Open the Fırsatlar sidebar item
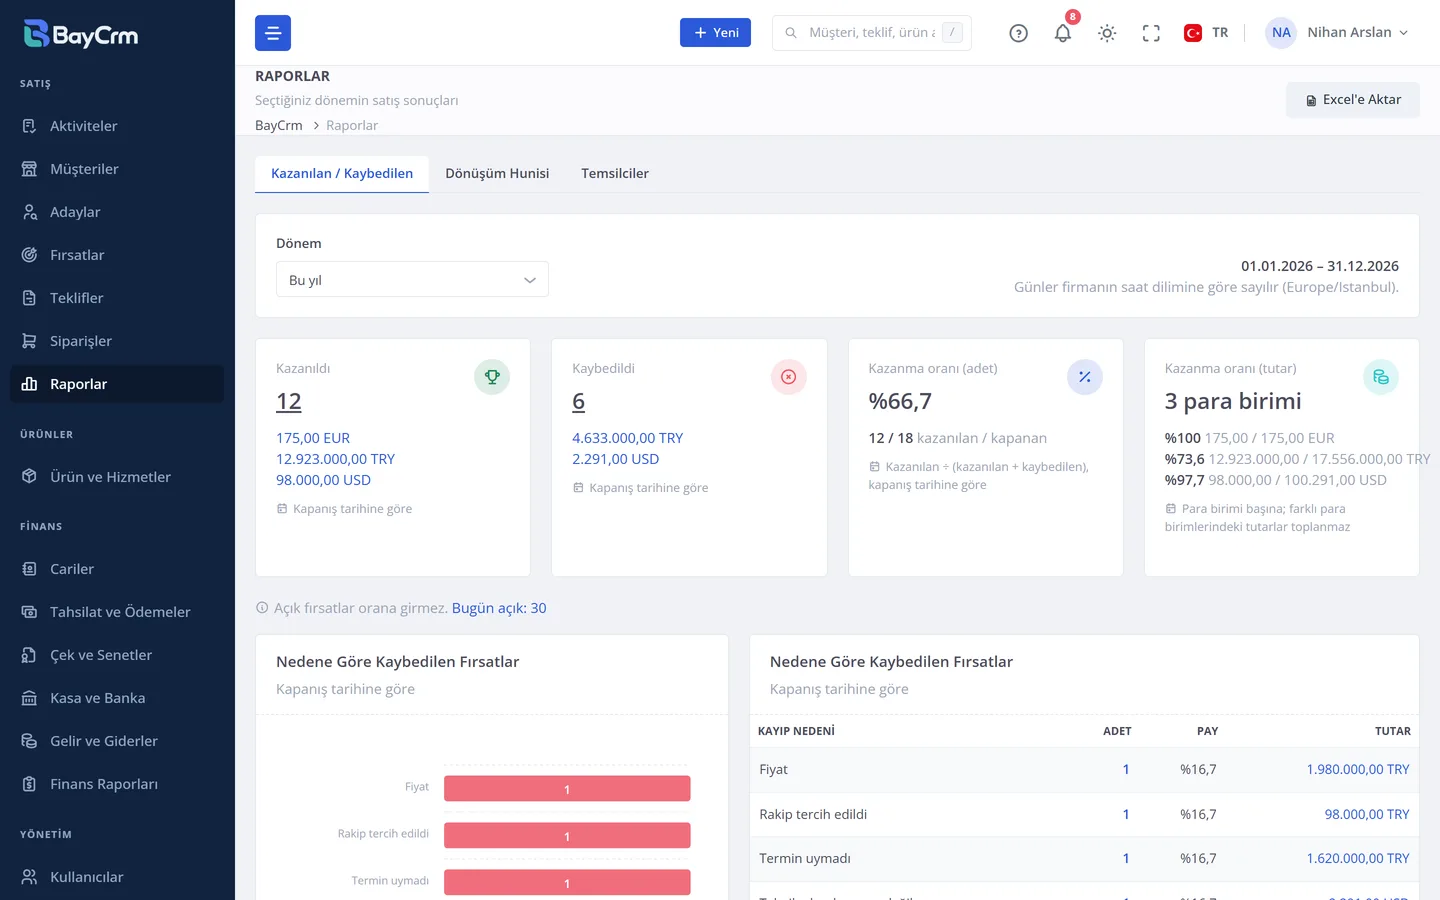 pos(117,255)
